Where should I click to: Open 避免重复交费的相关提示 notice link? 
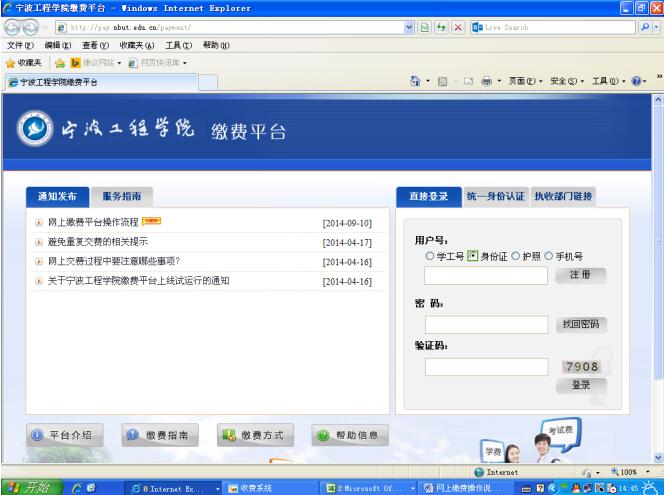97,242
